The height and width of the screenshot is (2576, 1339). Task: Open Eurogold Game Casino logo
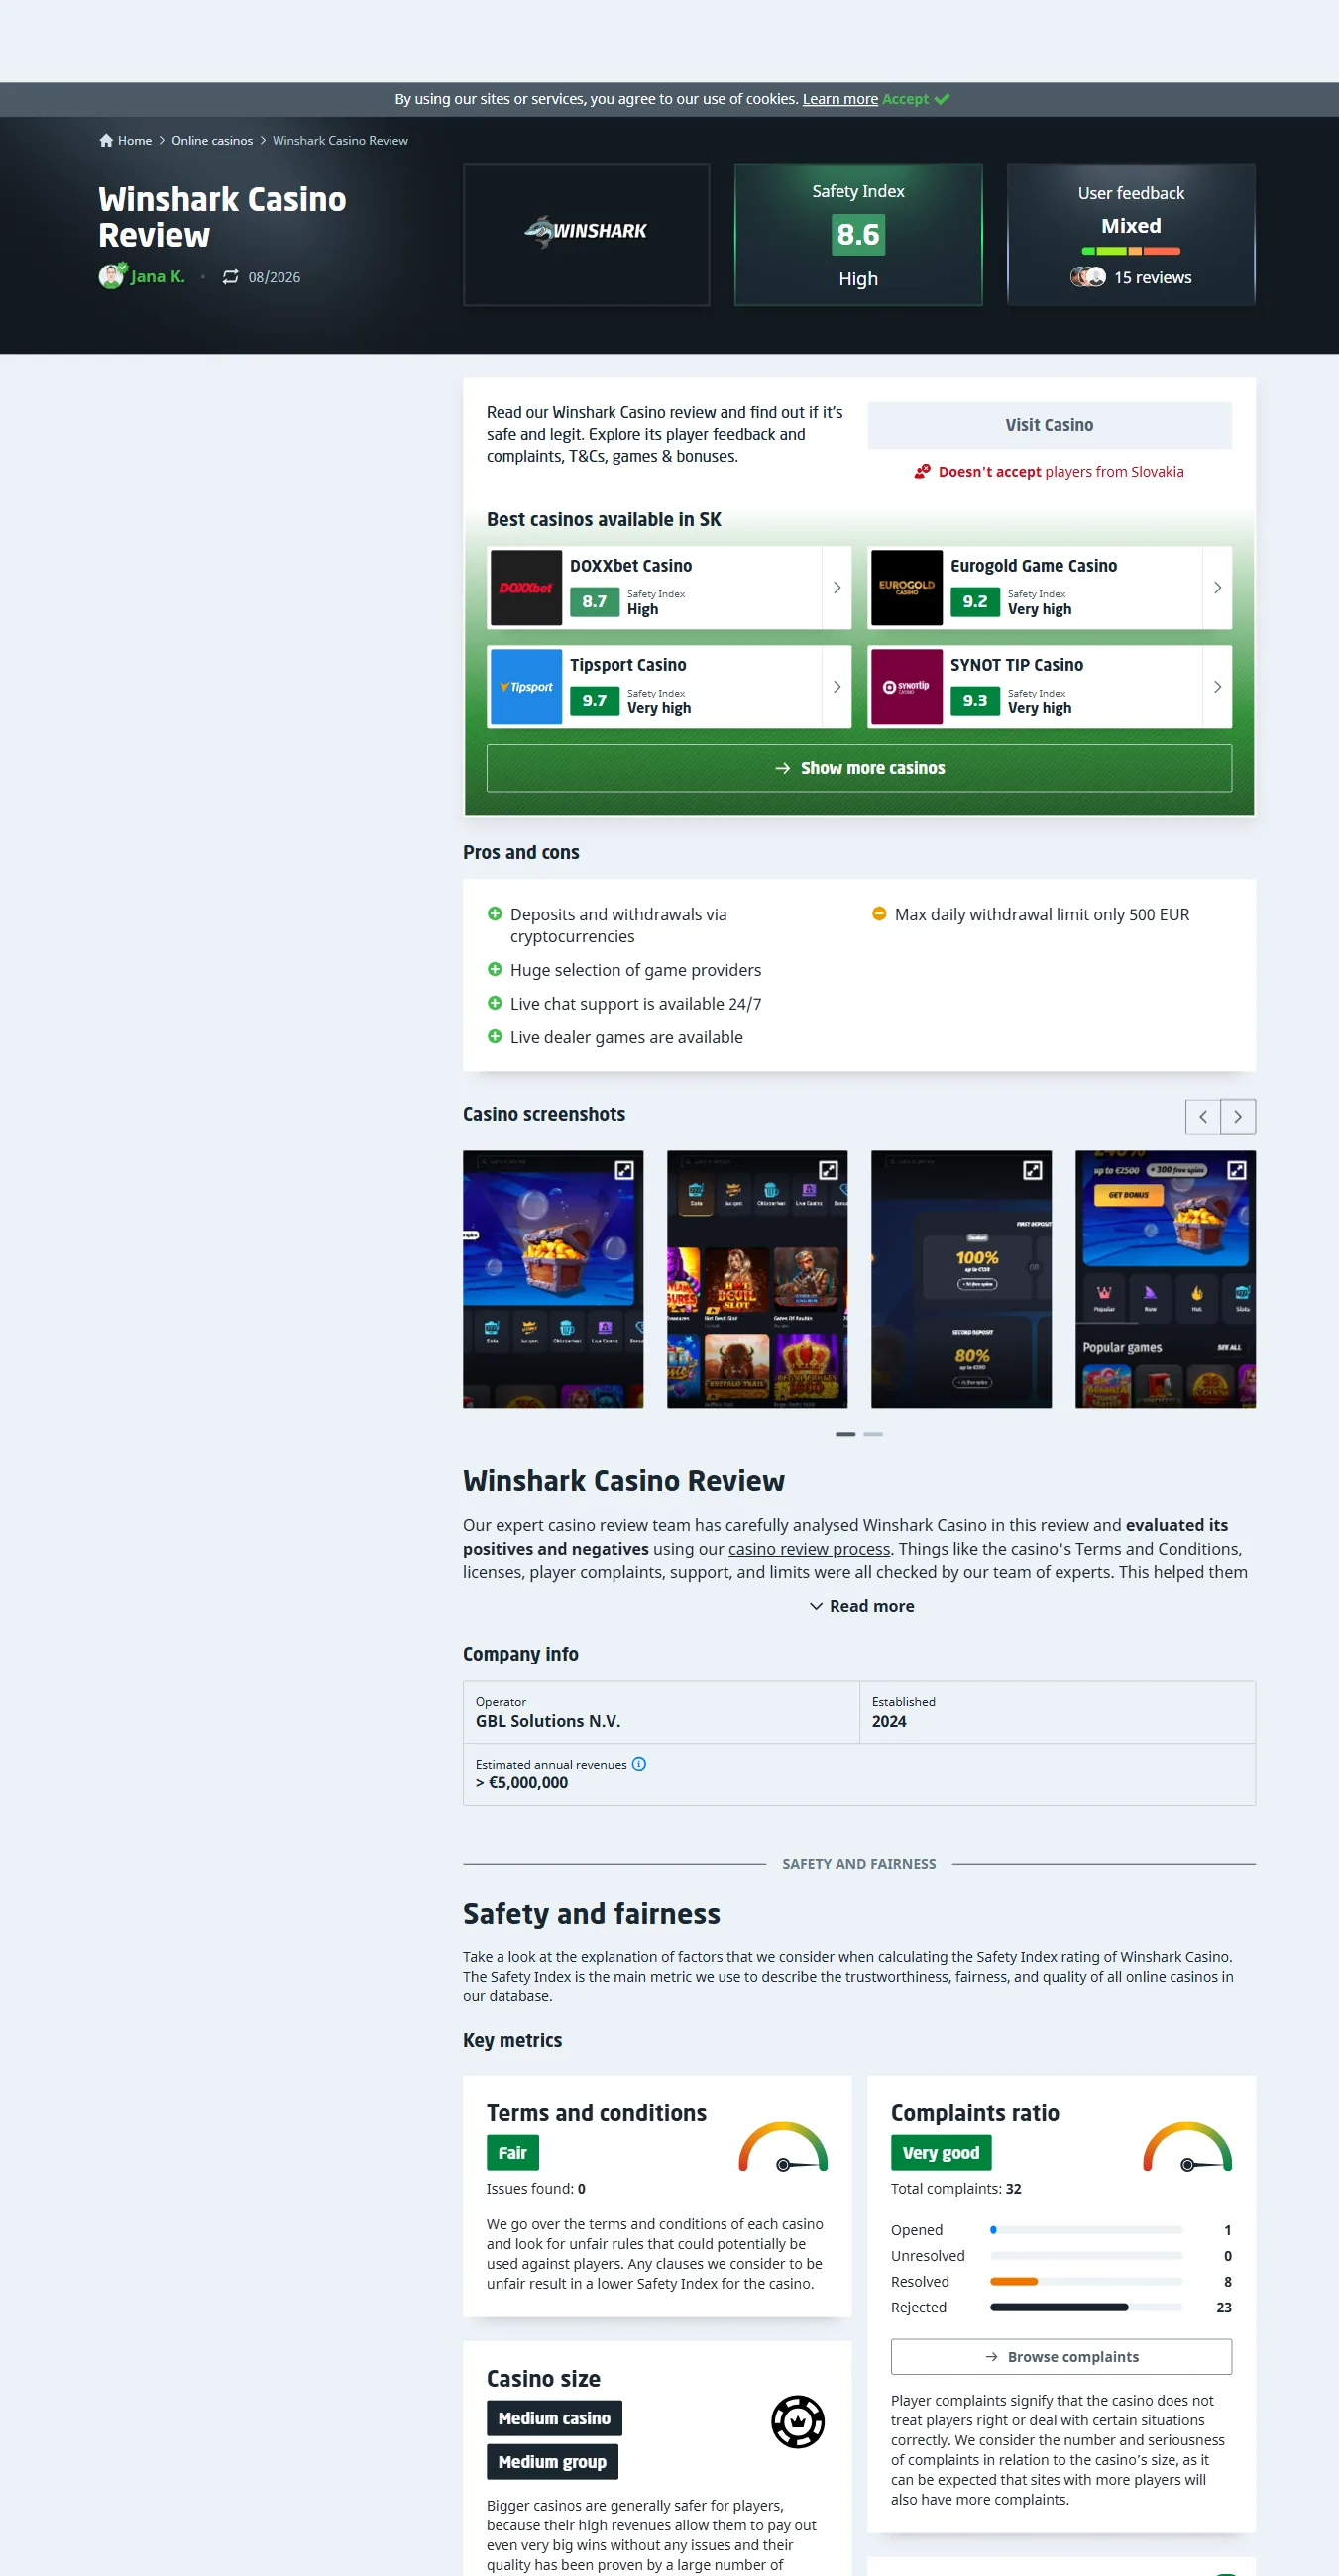click(906, 588)
